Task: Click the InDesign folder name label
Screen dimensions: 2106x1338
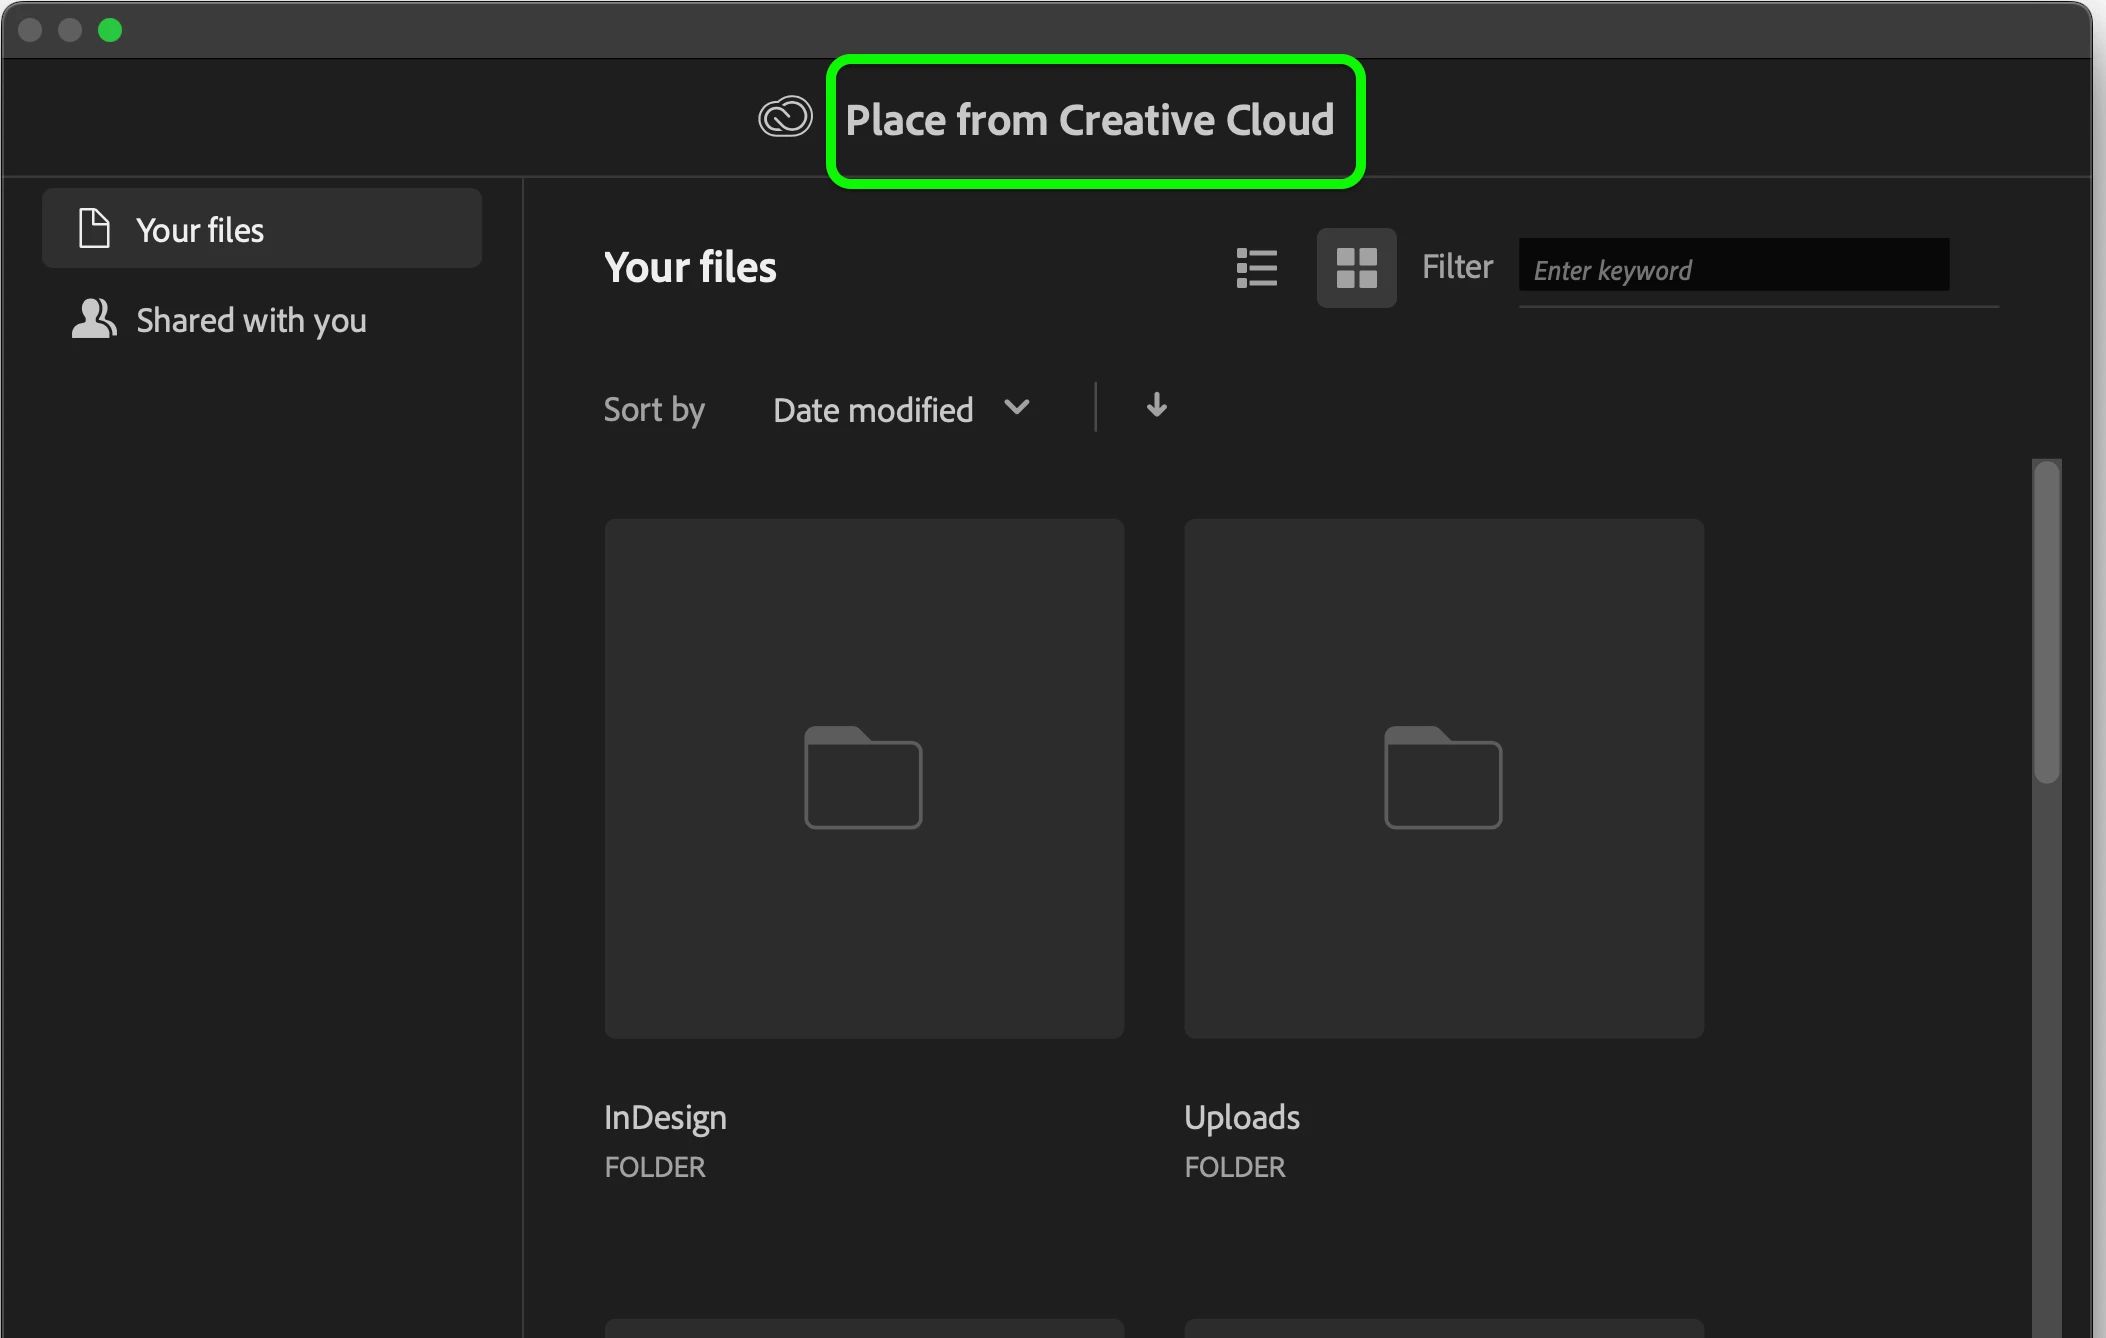Action: [x=665, y=1117]
